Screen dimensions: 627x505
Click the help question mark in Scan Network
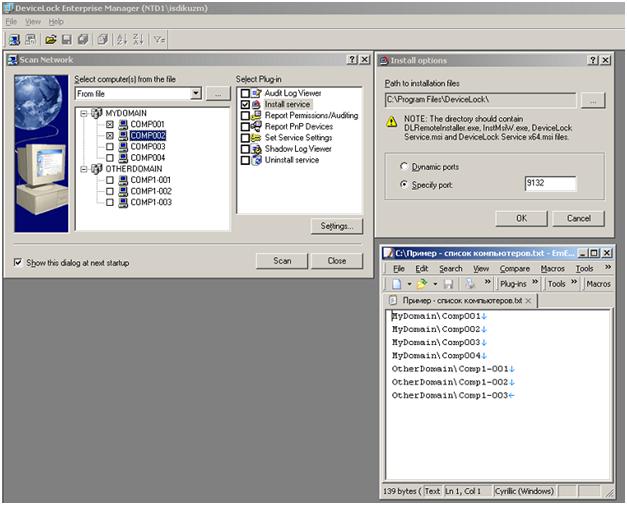(x=352, y=60)
